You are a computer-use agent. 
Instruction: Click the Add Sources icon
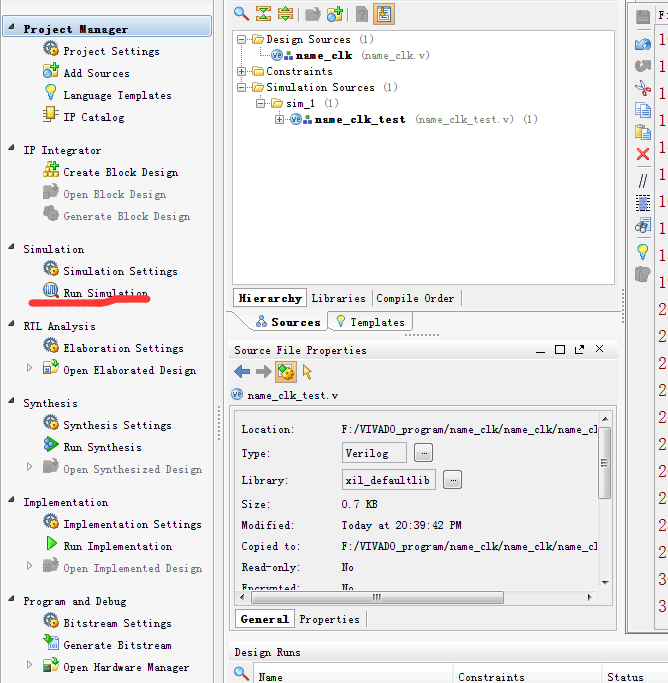click(x=51, y=71)
